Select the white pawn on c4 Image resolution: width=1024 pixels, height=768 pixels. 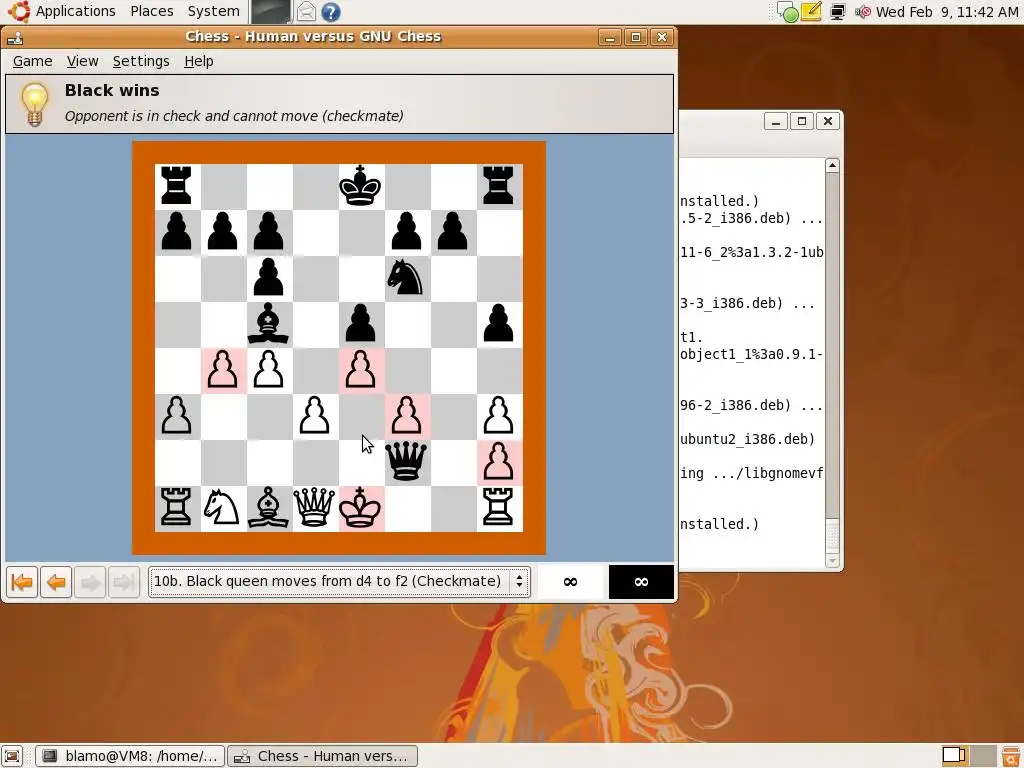click(x=268, y=370)
